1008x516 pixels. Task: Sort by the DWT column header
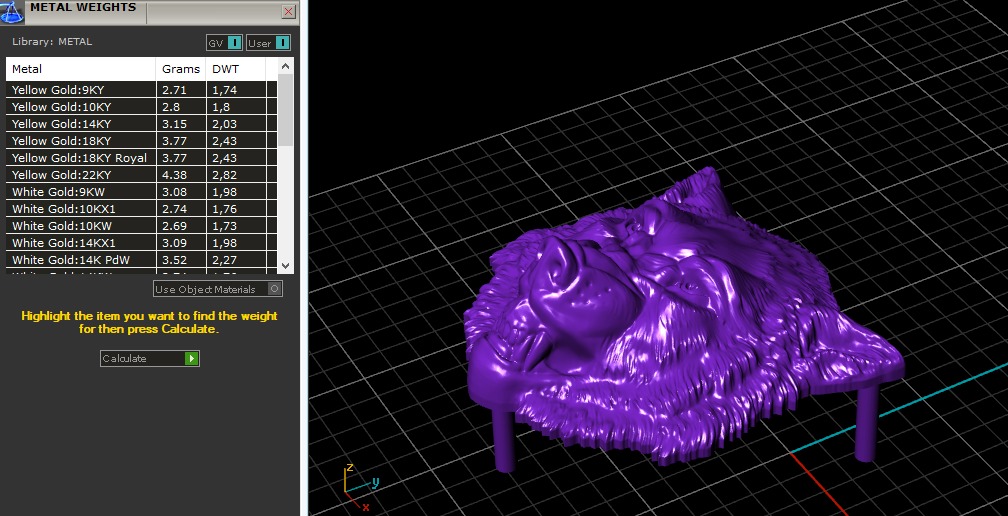(x=235, y=69)
